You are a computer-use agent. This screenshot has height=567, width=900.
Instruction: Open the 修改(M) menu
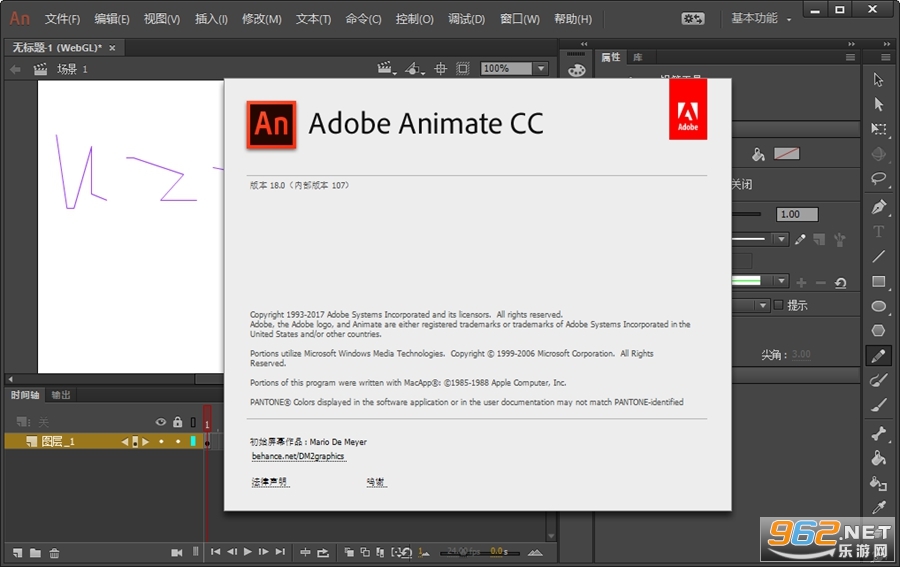point(262,19)
